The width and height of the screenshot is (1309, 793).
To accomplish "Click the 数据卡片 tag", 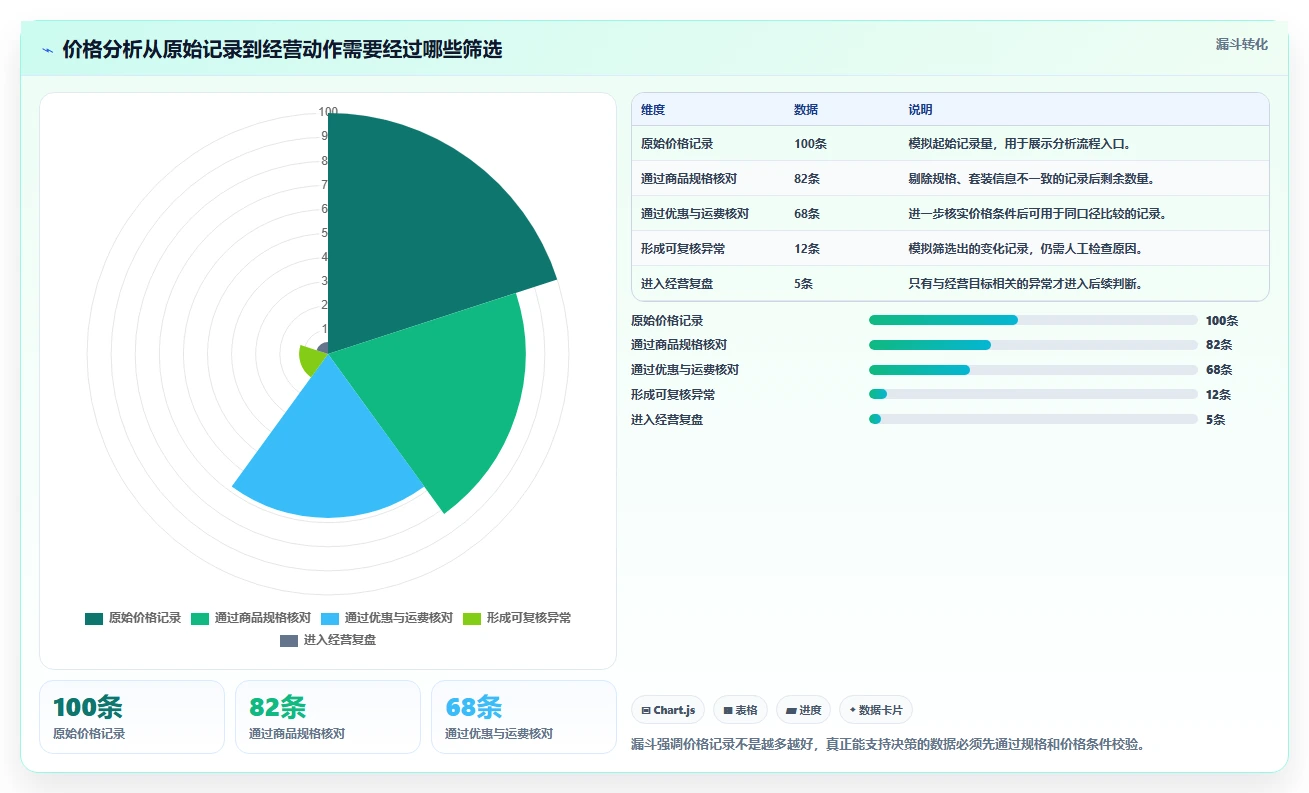I will click(876, 710).
